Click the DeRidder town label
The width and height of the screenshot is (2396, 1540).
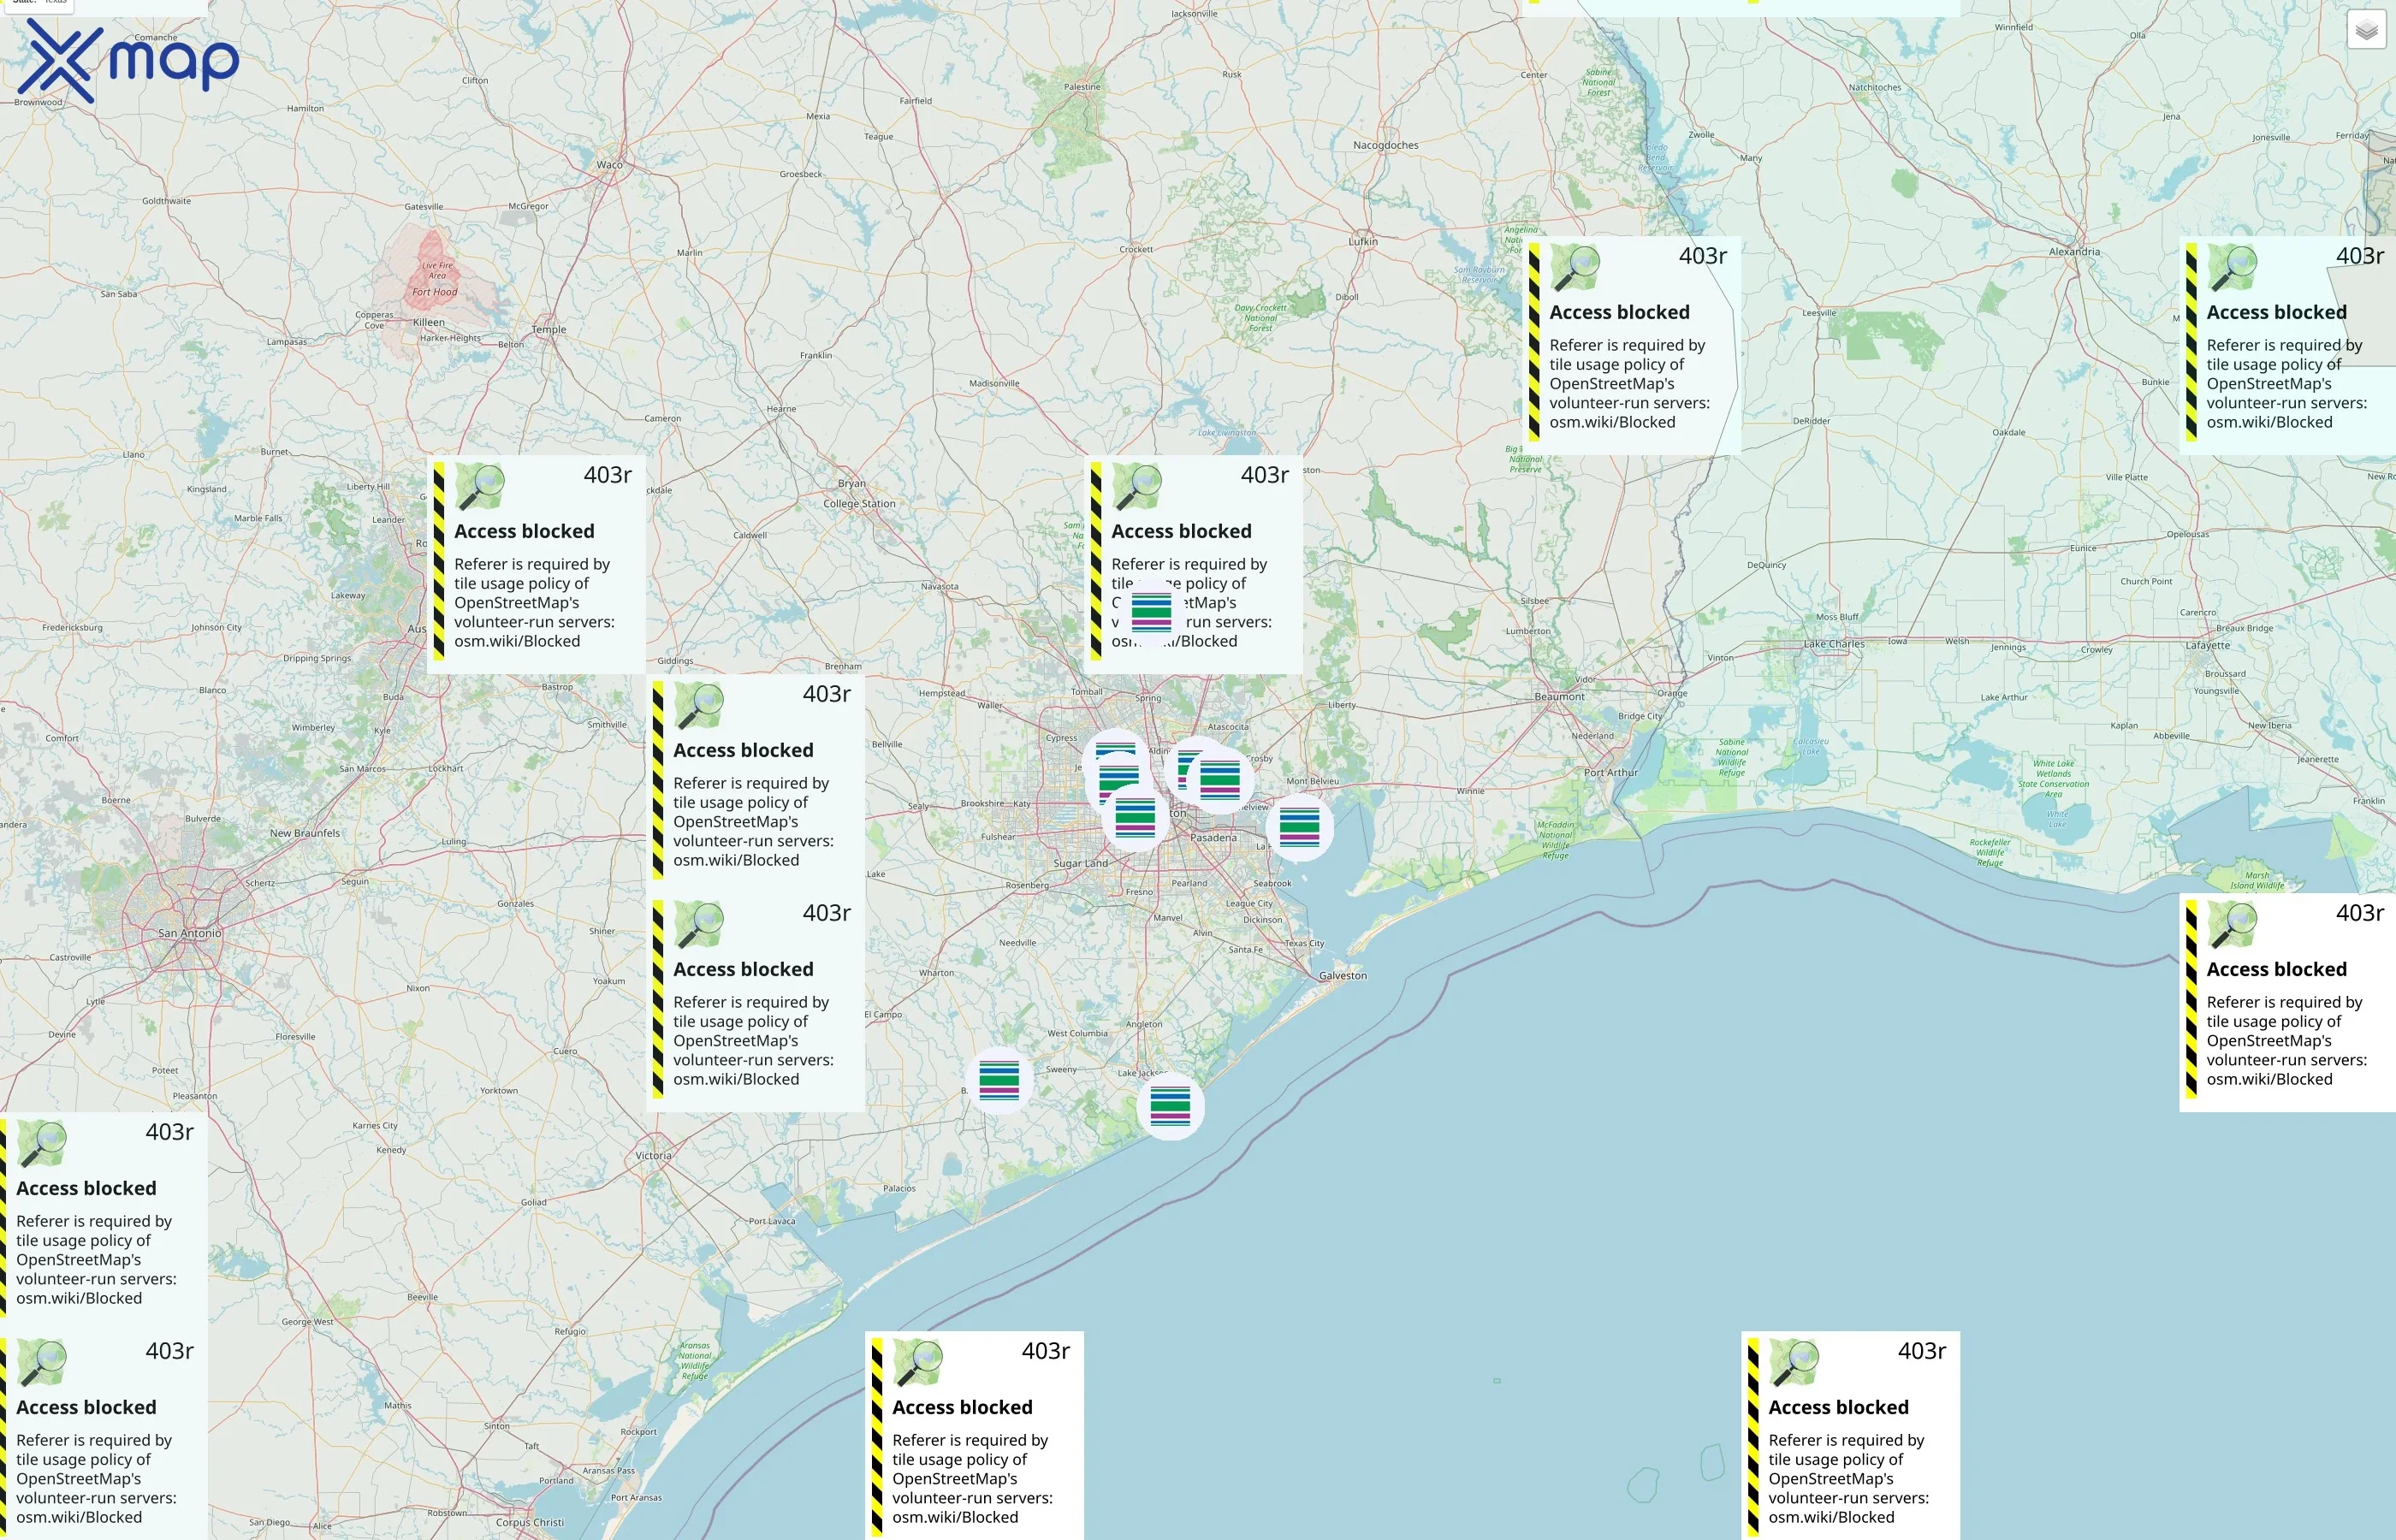coord(1811,421)
